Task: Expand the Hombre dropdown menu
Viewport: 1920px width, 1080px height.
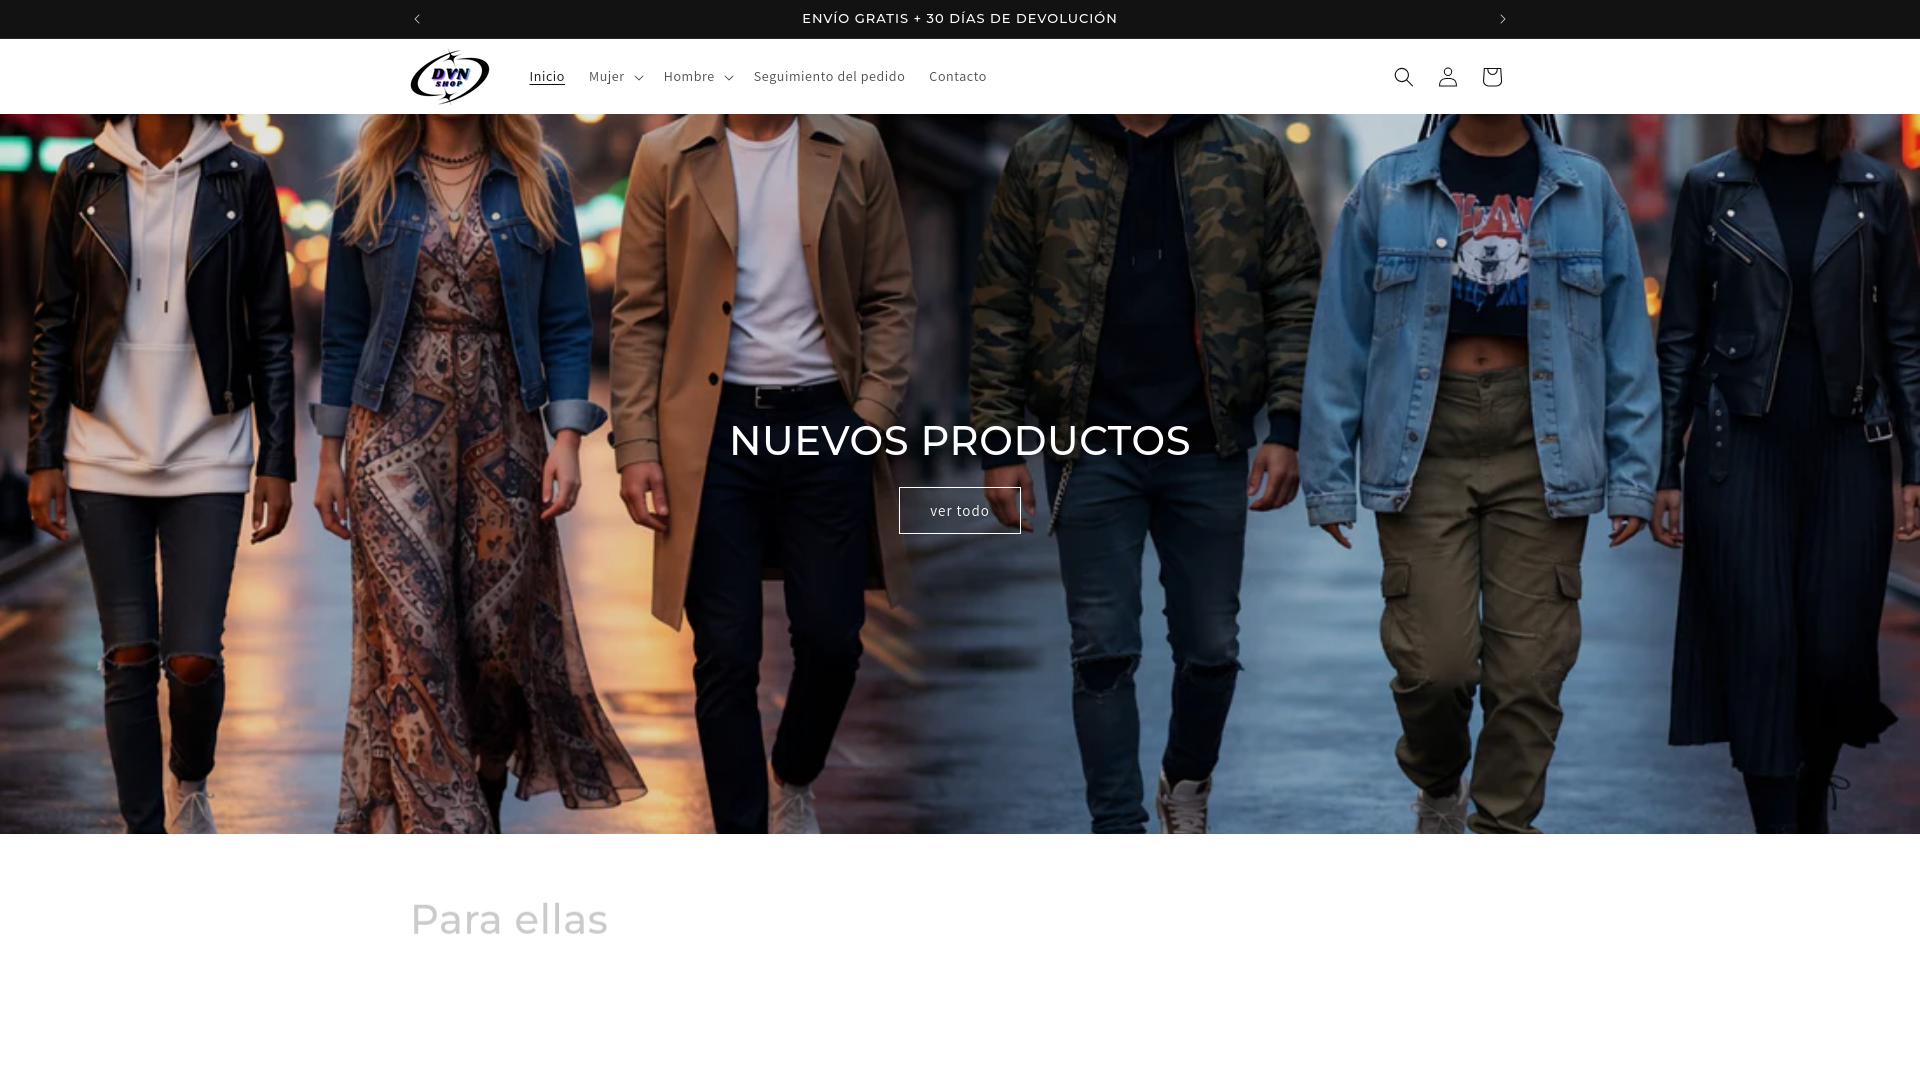Action: click(x=698, y=77)
